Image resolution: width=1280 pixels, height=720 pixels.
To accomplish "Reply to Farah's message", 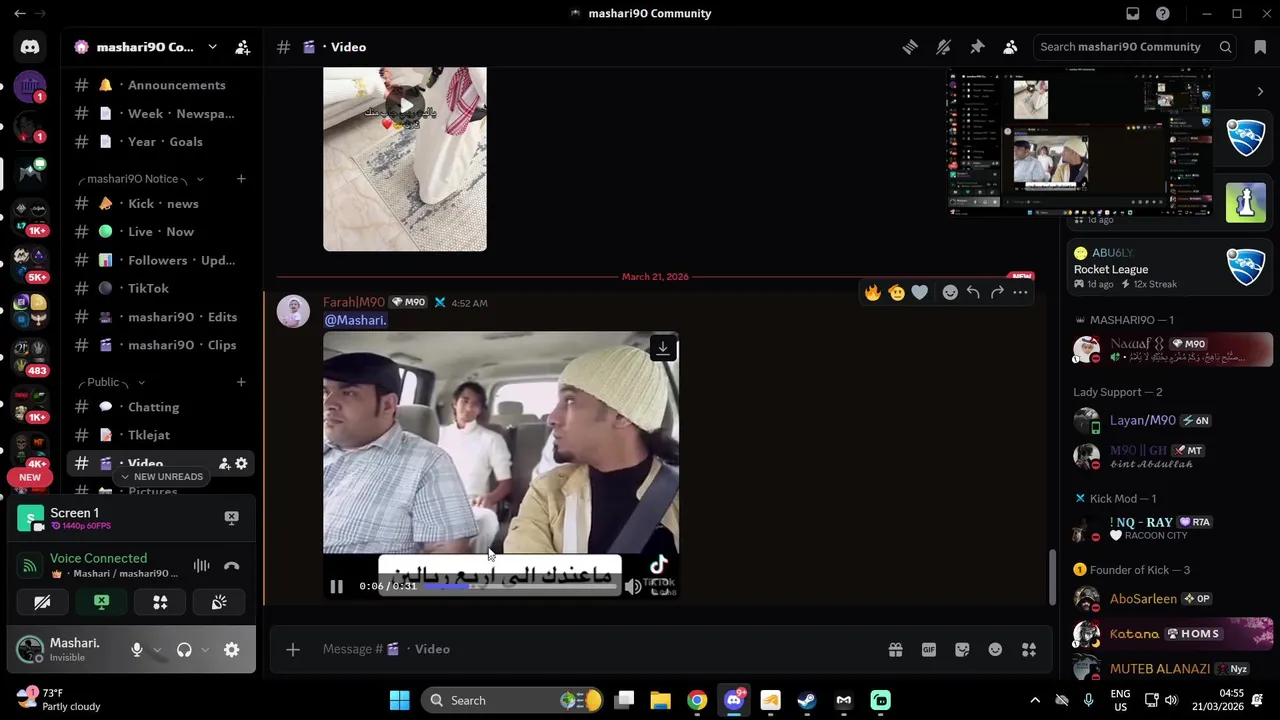I will [973, 292].
